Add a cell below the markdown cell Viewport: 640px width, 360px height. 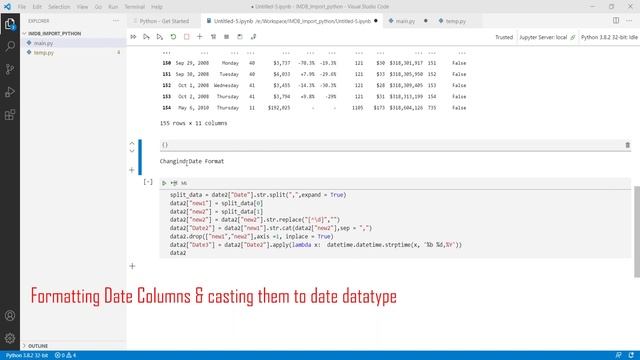tap(132, 170)
